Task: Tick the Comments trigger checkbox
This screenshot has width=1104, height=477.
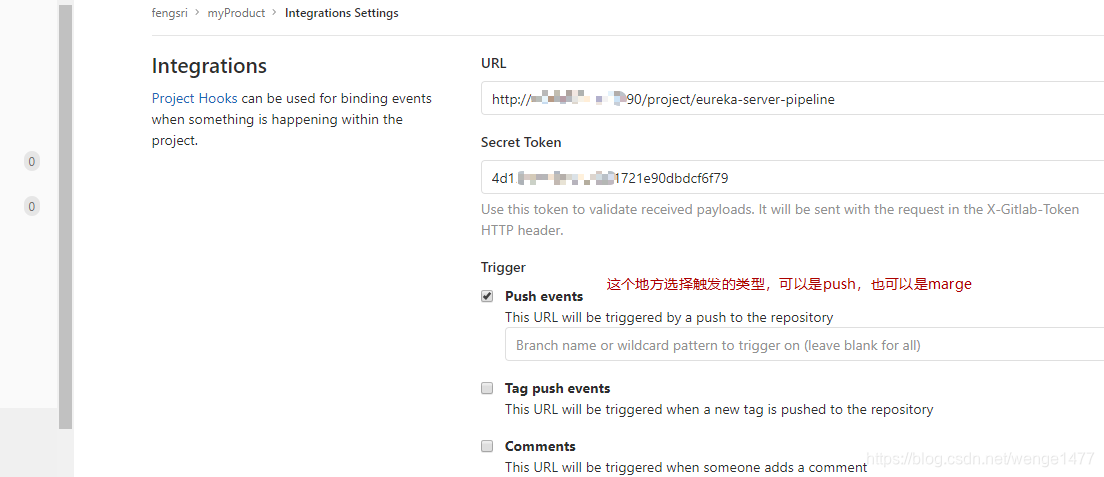Action: coord(487,446)
